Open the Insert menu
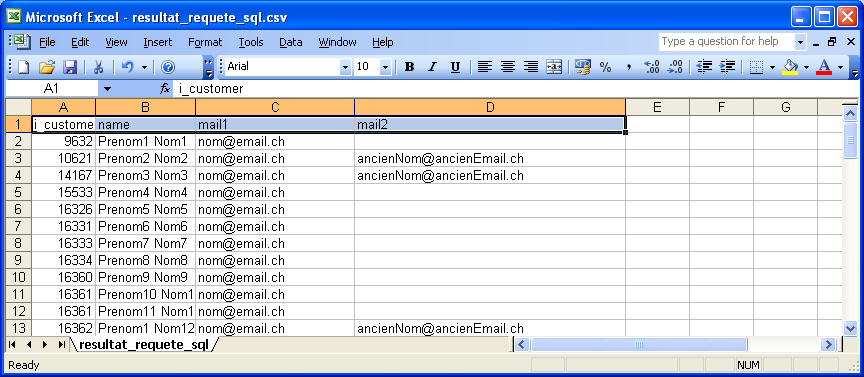Image resolution: width=864 pixels, height=377 pixels. [x=158, y=42]
